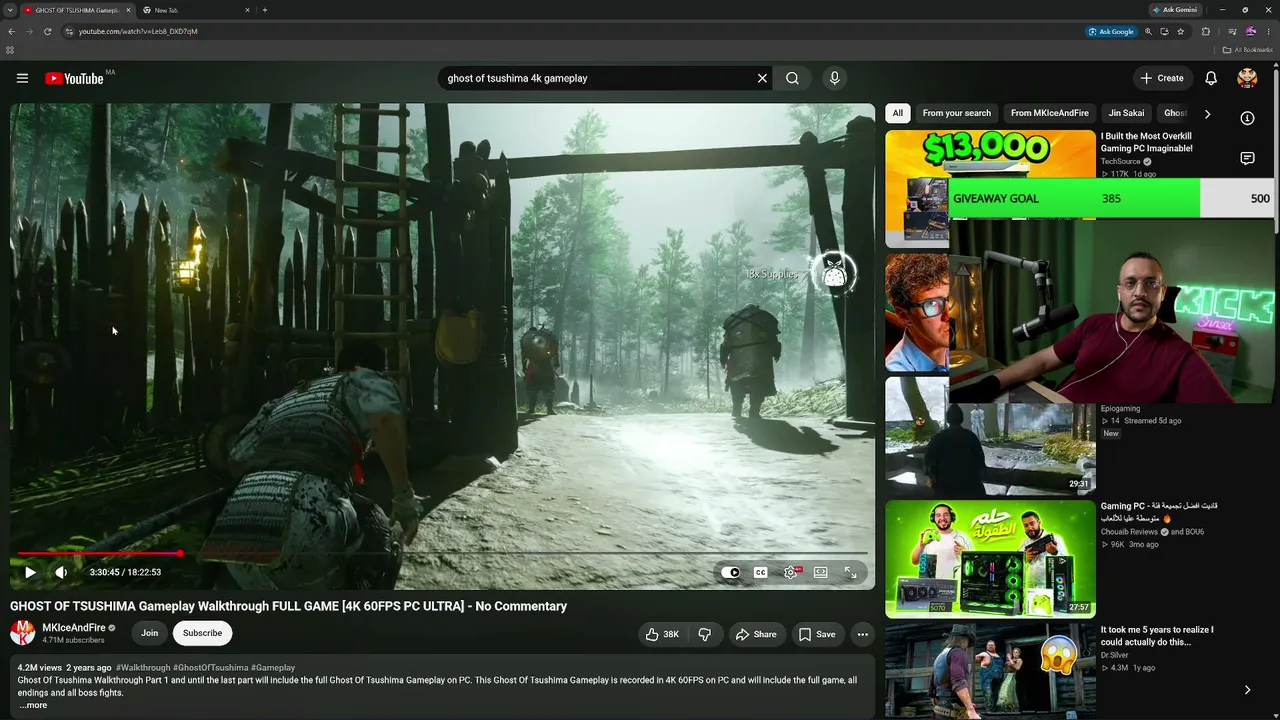Open the MKIceAndFire channel avatar
The width and height of the screenshot is (1280, 720).
coord(22,632)
